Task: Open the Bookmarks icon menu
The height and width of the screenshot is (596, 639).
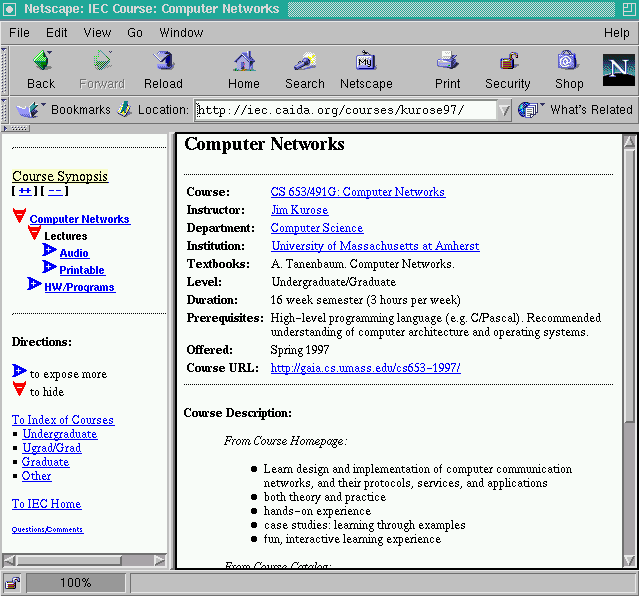Action: click(x=29, y=109)
